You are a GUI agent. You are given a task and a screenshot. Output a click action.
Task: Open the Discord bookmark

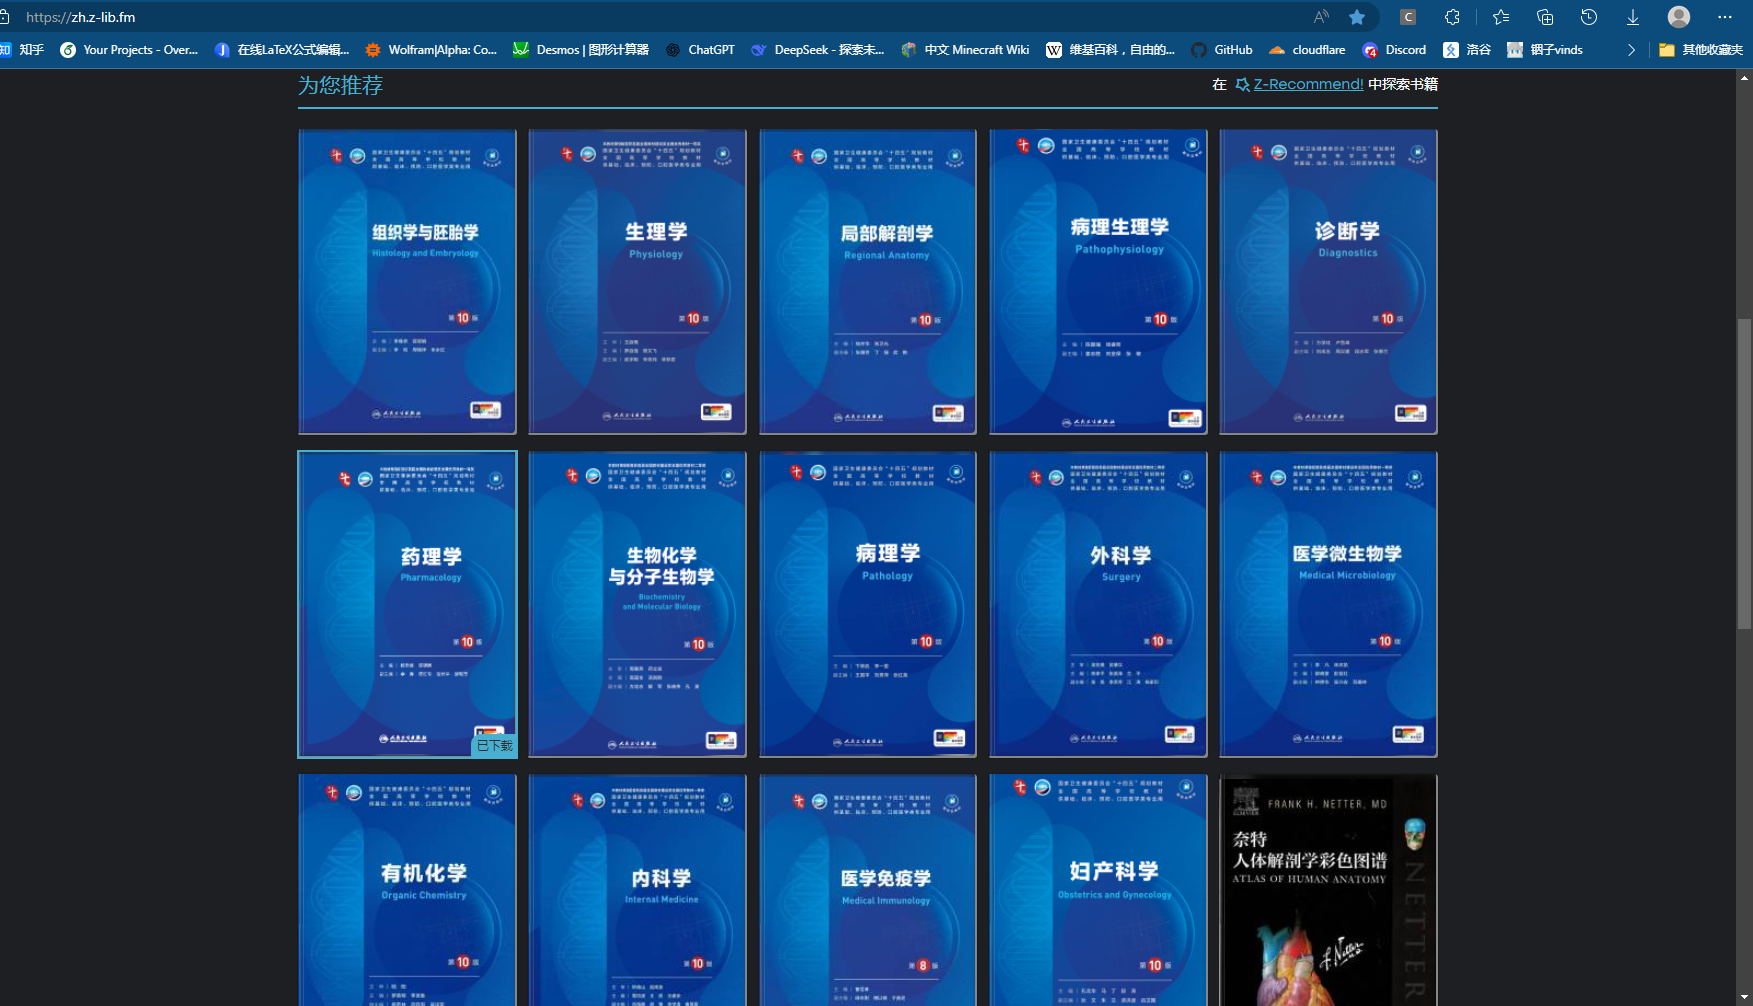click(x=1395, y=50)
